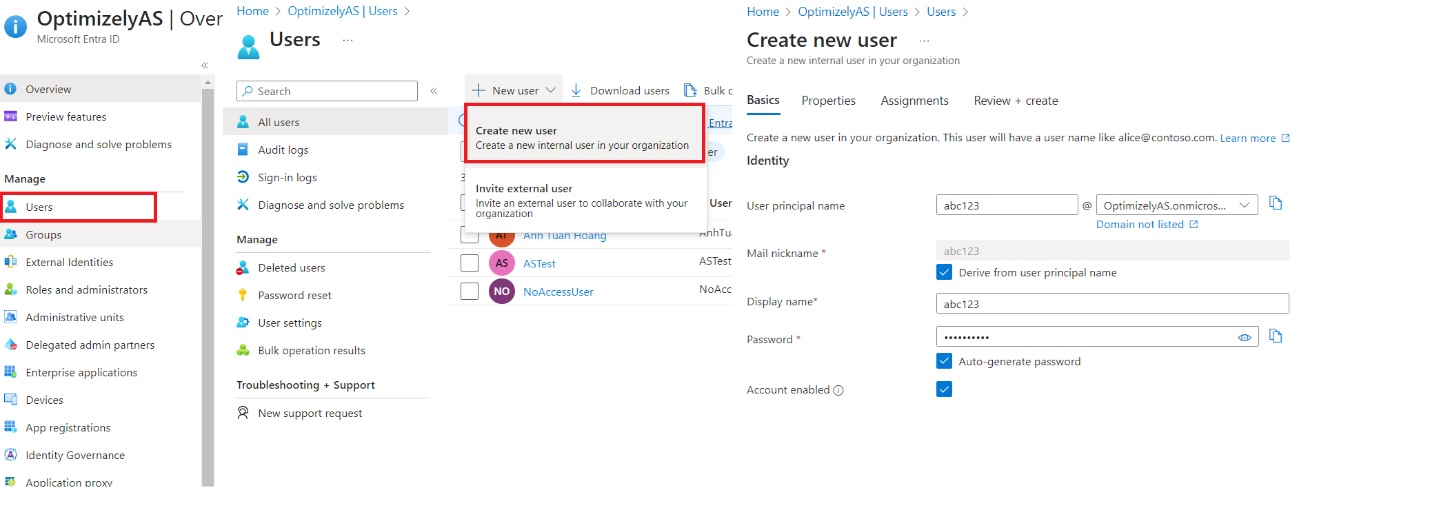This screenshot has width=1430, height=510.
Task: Open the ASTest user link
Action: point(539,264)
